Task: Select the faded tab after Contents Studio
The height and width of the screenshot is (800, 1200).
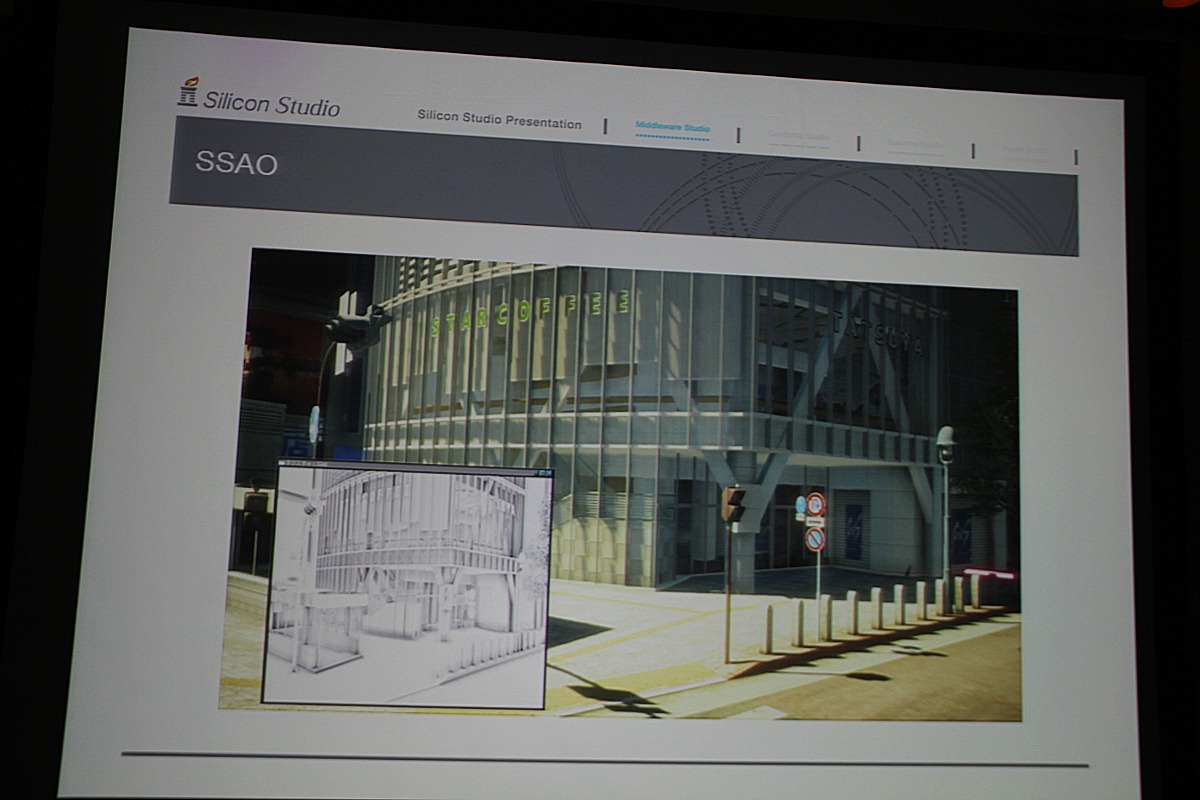Action: (915, 146)
